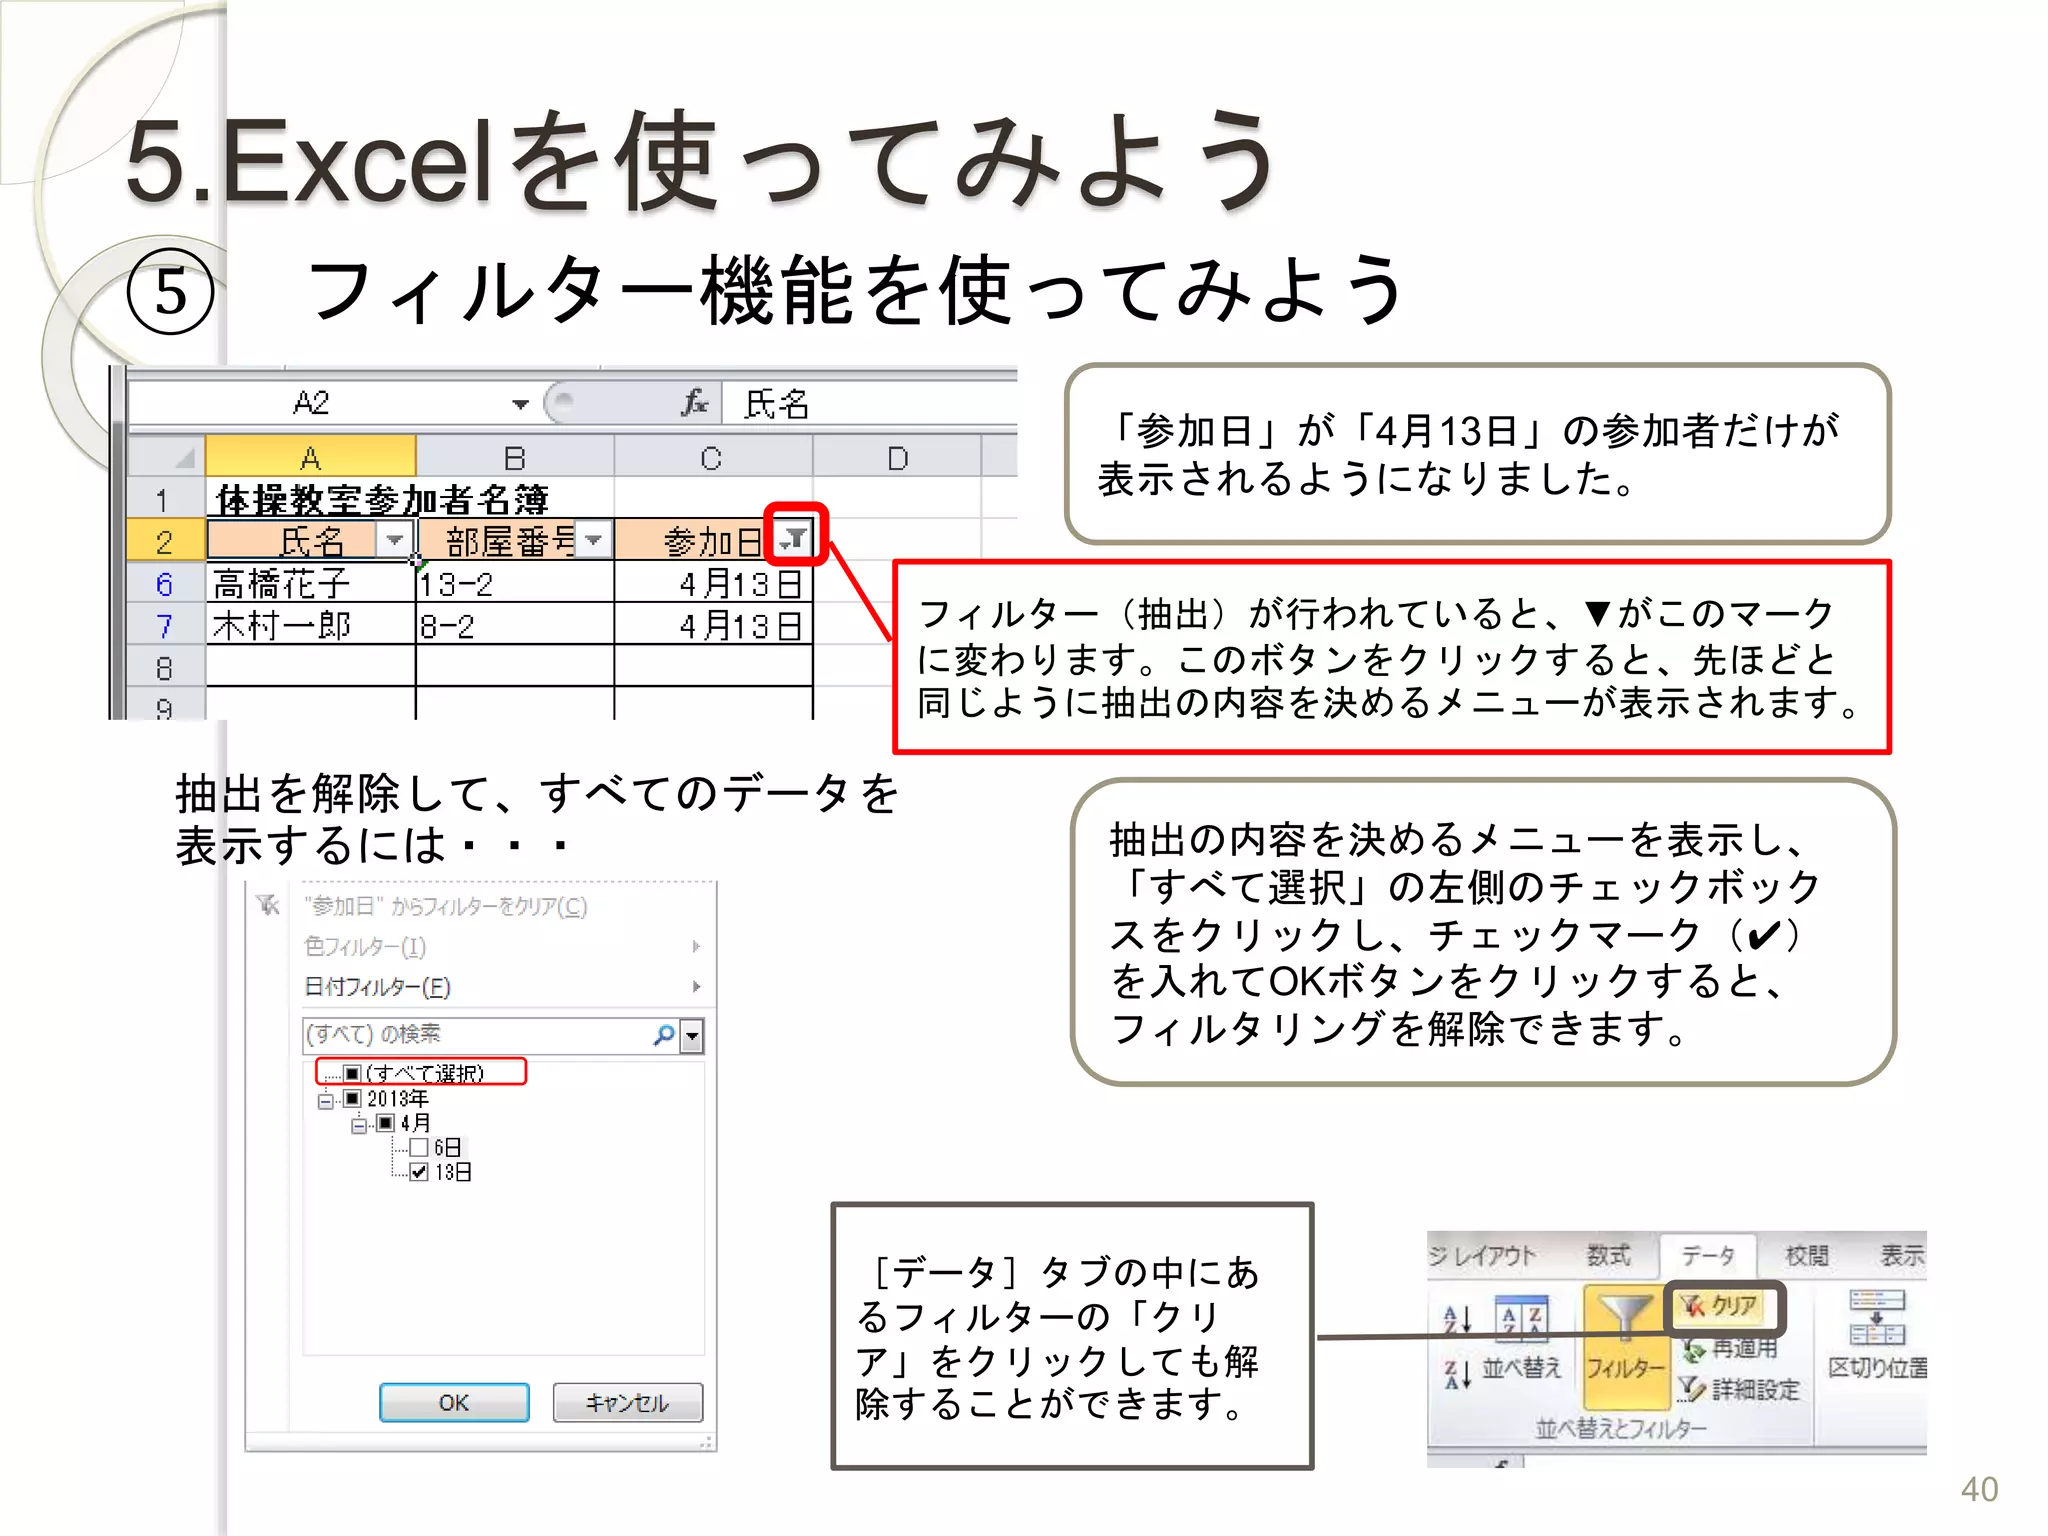Toggle the 2013年 checkbox

pos(352,1098)
